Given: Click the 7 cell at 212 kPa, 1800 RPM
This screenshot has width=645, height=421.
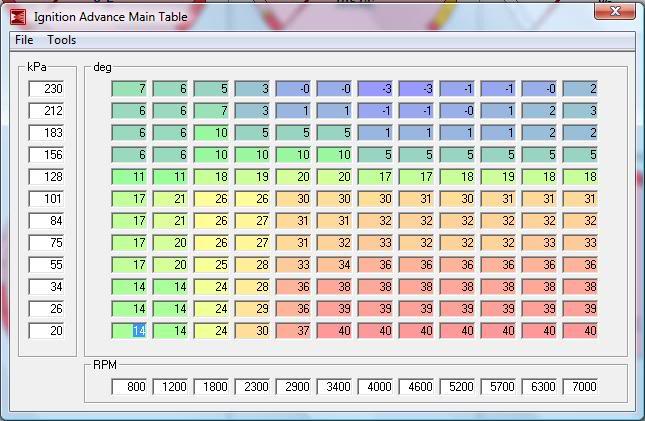Looking at the screenshot, I should [211, 111].
